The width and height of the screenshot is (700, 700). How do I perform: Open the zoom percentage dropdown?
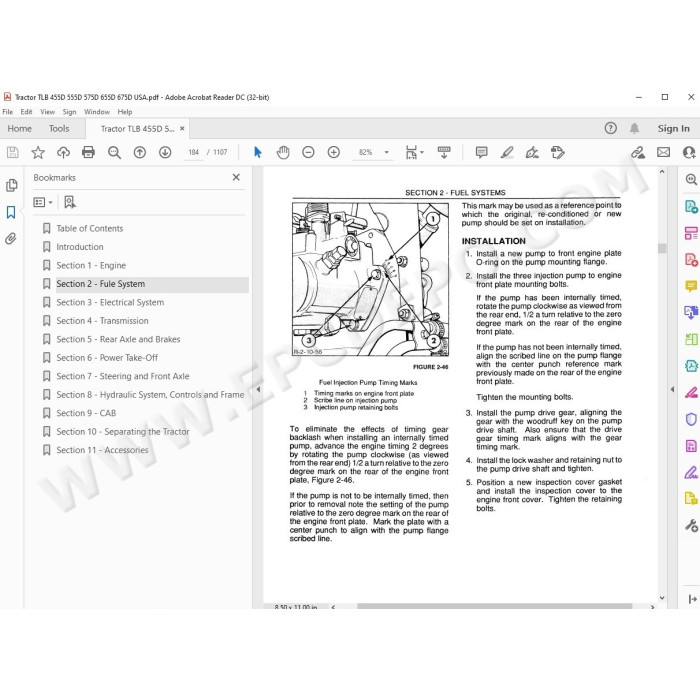pos(387,152)
